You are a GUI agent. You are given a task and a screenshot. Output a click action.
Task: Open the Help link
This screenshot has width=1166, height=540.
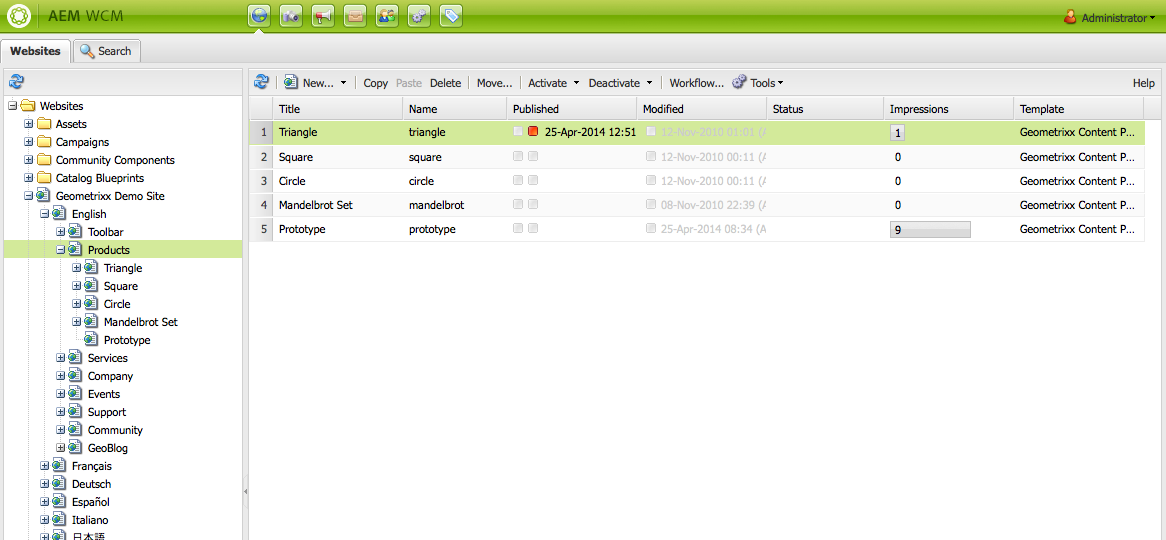click(x=1144, y=83)
